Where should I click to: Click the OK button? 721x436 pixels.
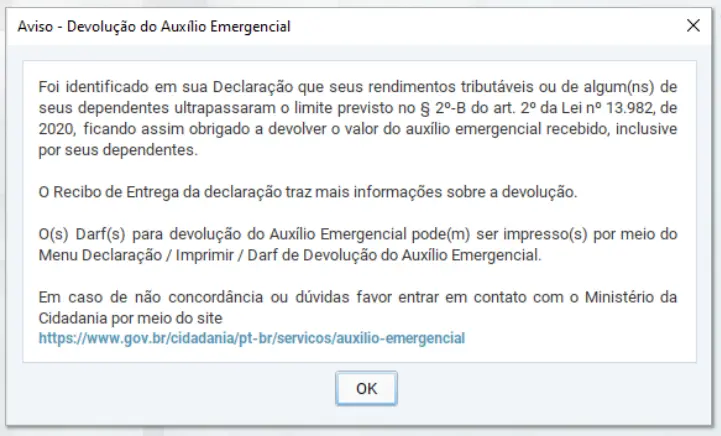pyautogui.click(x=366, y=387)
